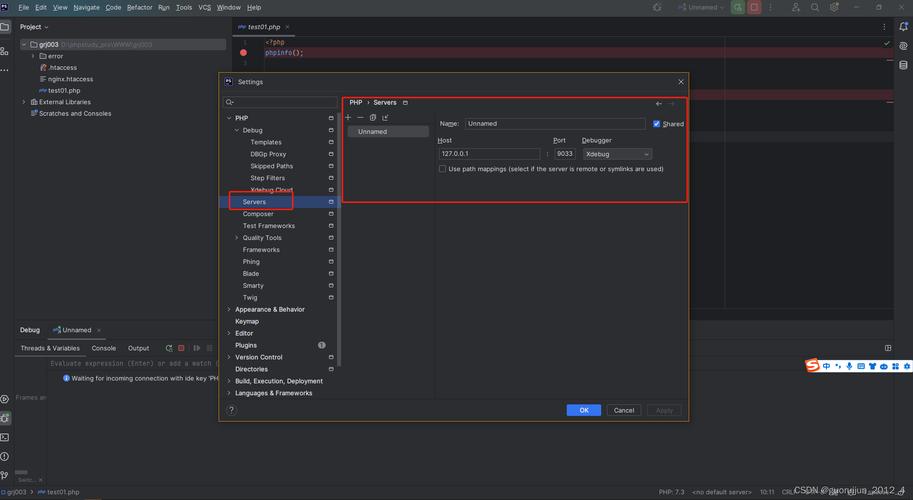Open the AI assistant spiral icon on right sidebar
The image size is (913, 500).
click(903, 46)
